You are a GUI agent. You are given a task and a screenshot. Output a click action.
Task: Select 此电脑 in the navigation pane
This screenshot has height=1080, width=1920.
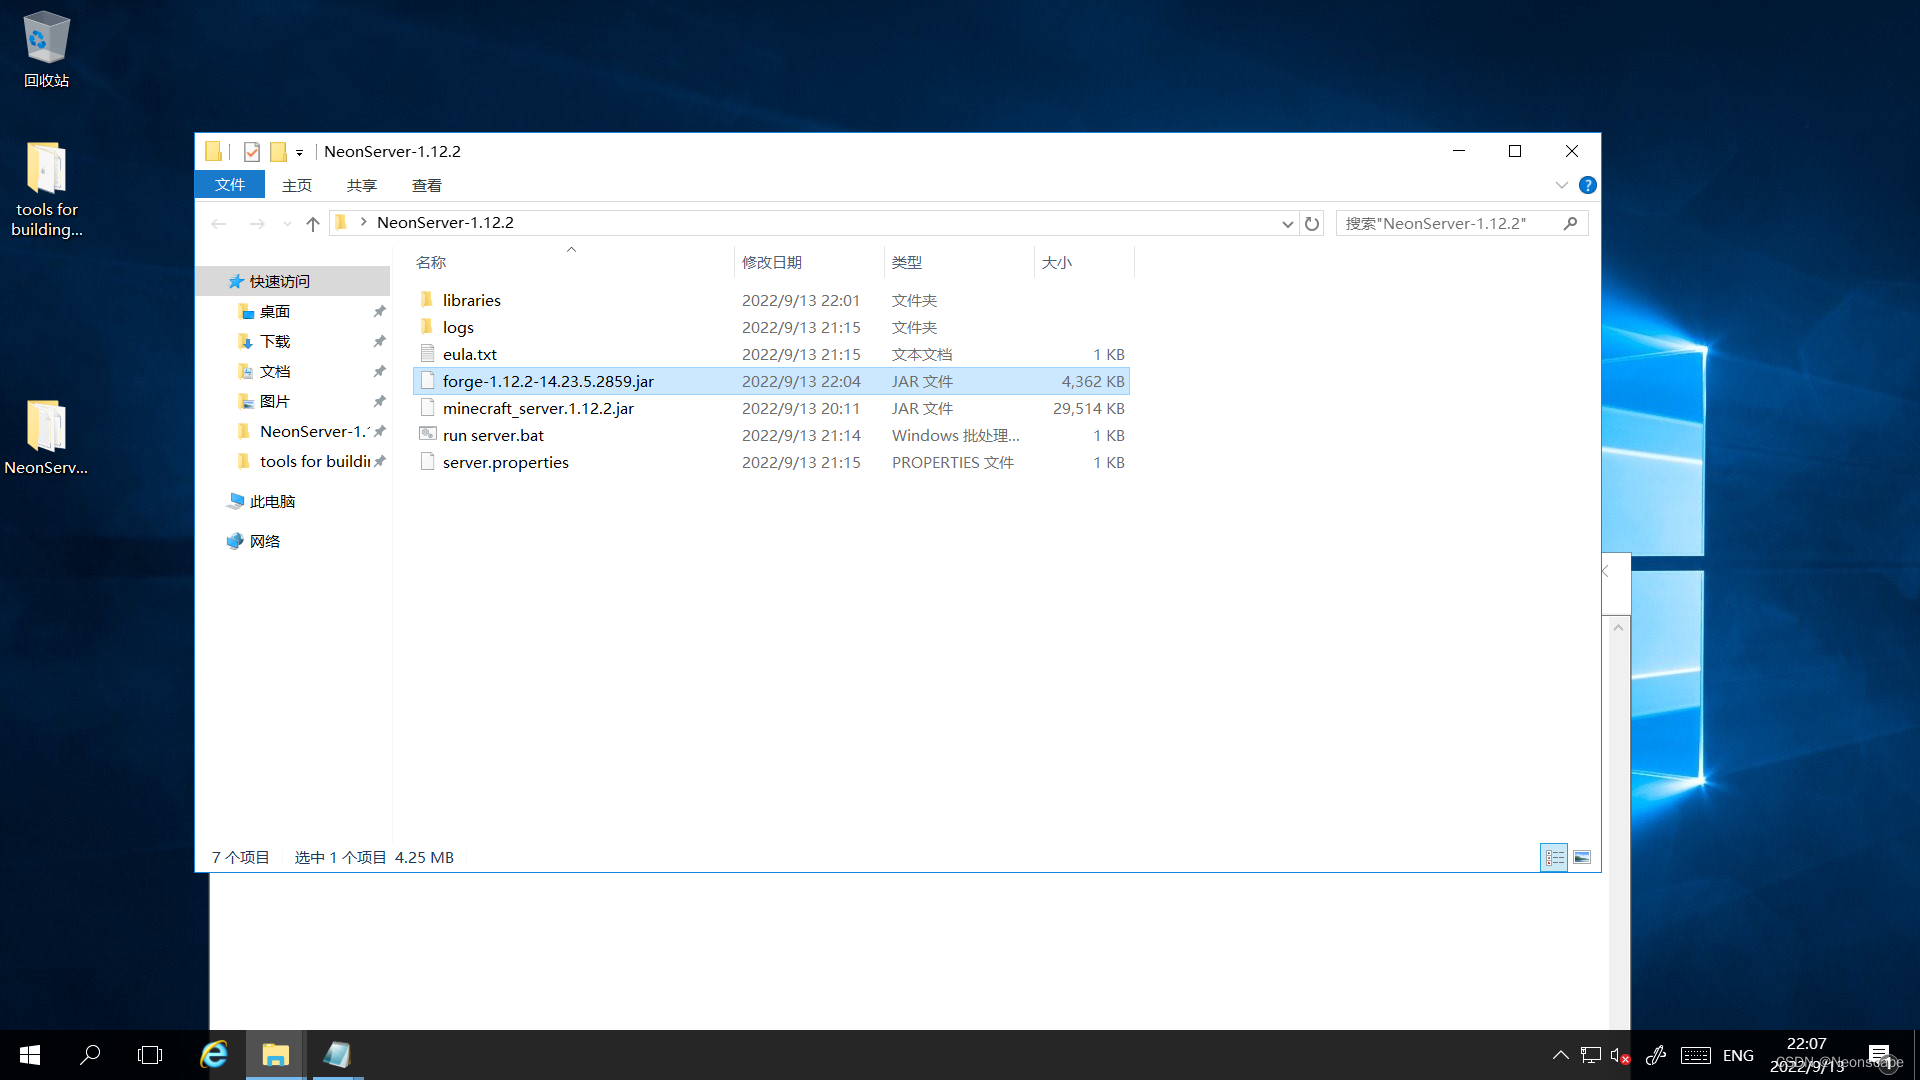[272, 502]
